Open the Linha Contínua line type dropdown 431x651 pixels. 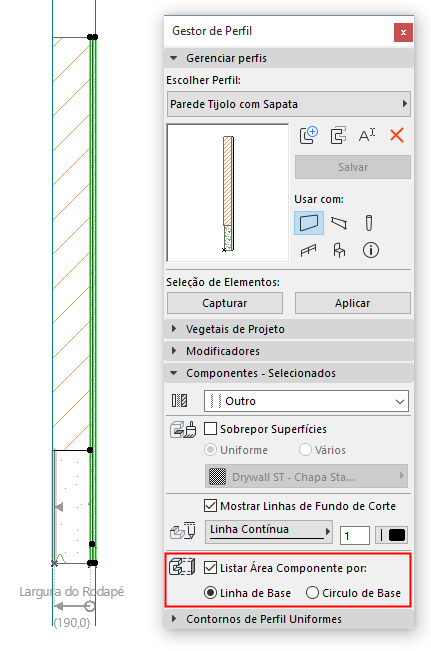point(269,532)
